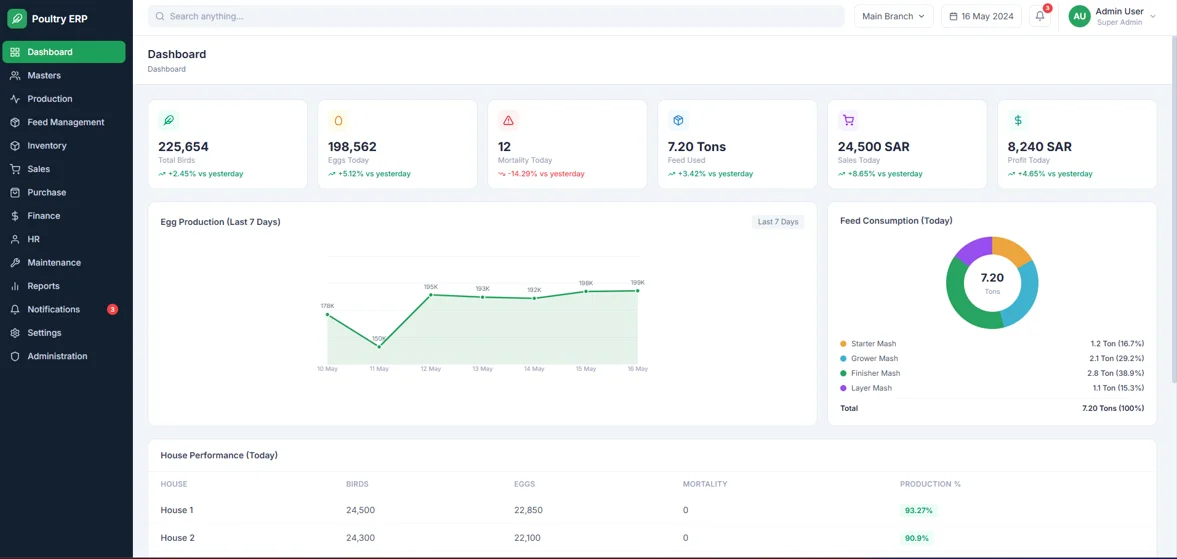This screenshot has width=1177, height=559.
Task: Open the Last 7 Days range selector
Action: (x=778, y=222)
